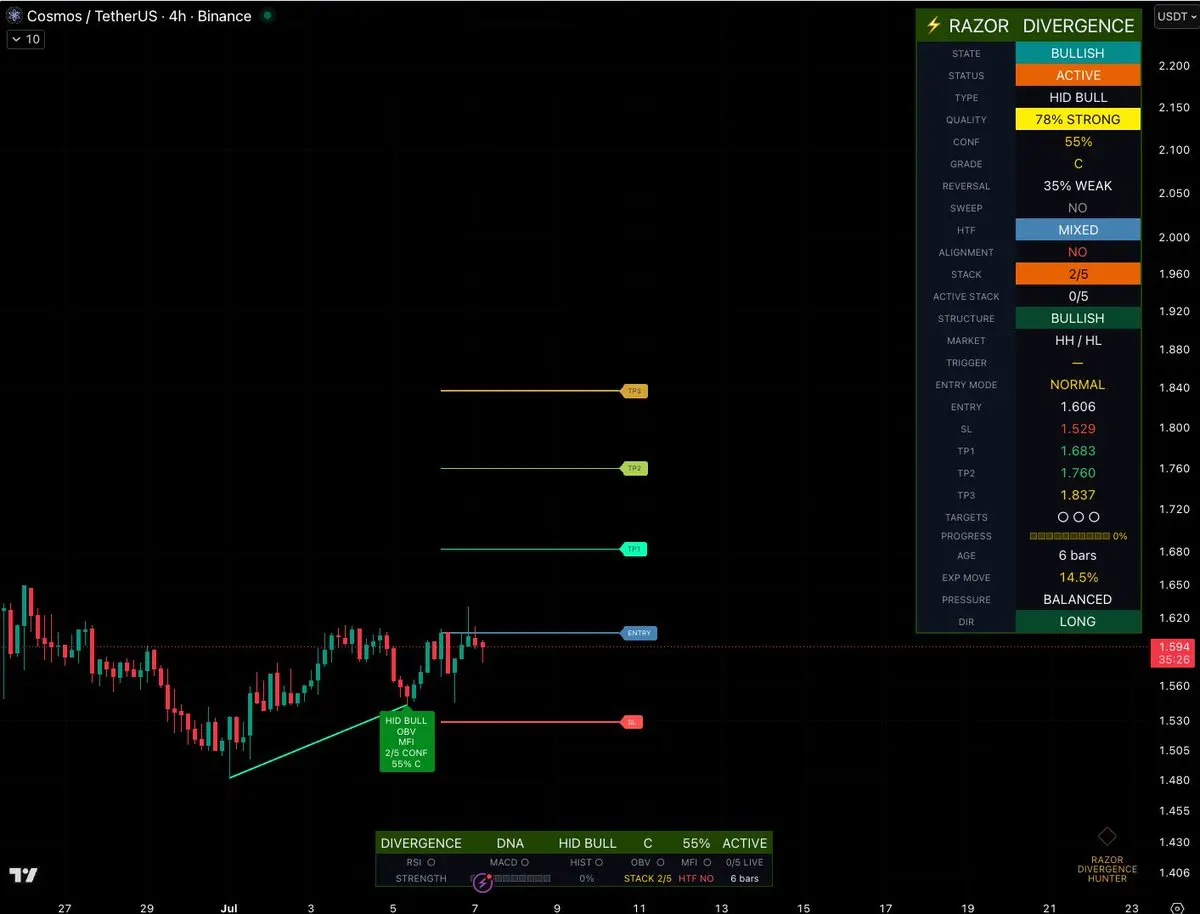Select the TP3 price line tag
Screen dimensions: 1200x914
coord(634,391)
